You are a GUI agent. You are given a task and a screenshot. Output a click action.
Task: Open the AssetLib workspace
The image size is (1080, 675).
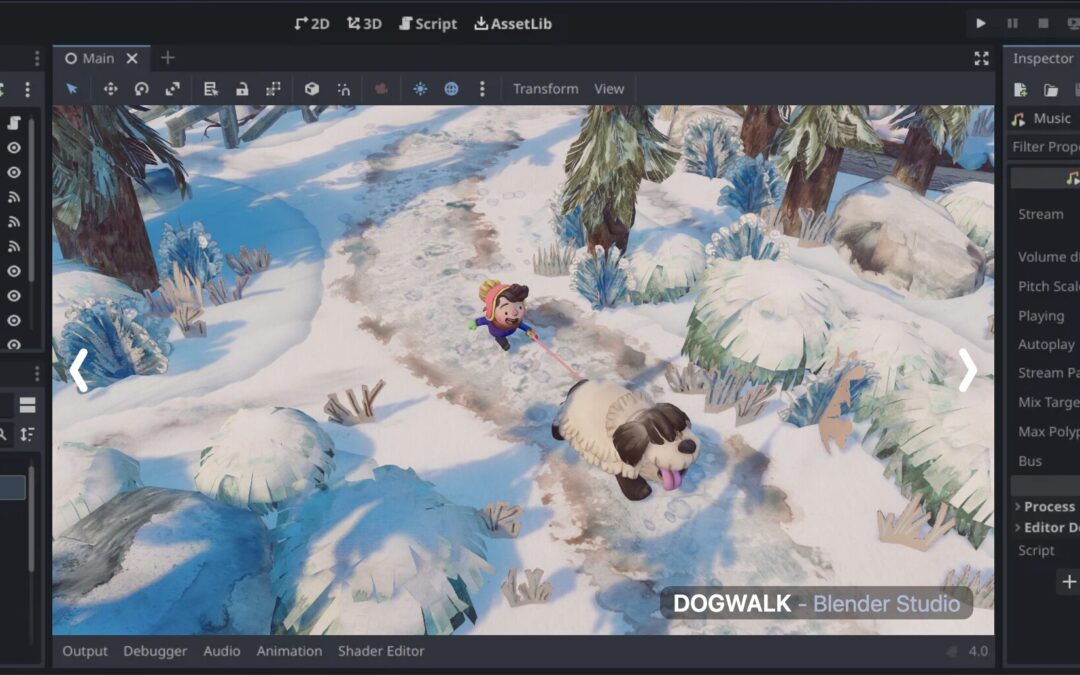tap(512, 24)
